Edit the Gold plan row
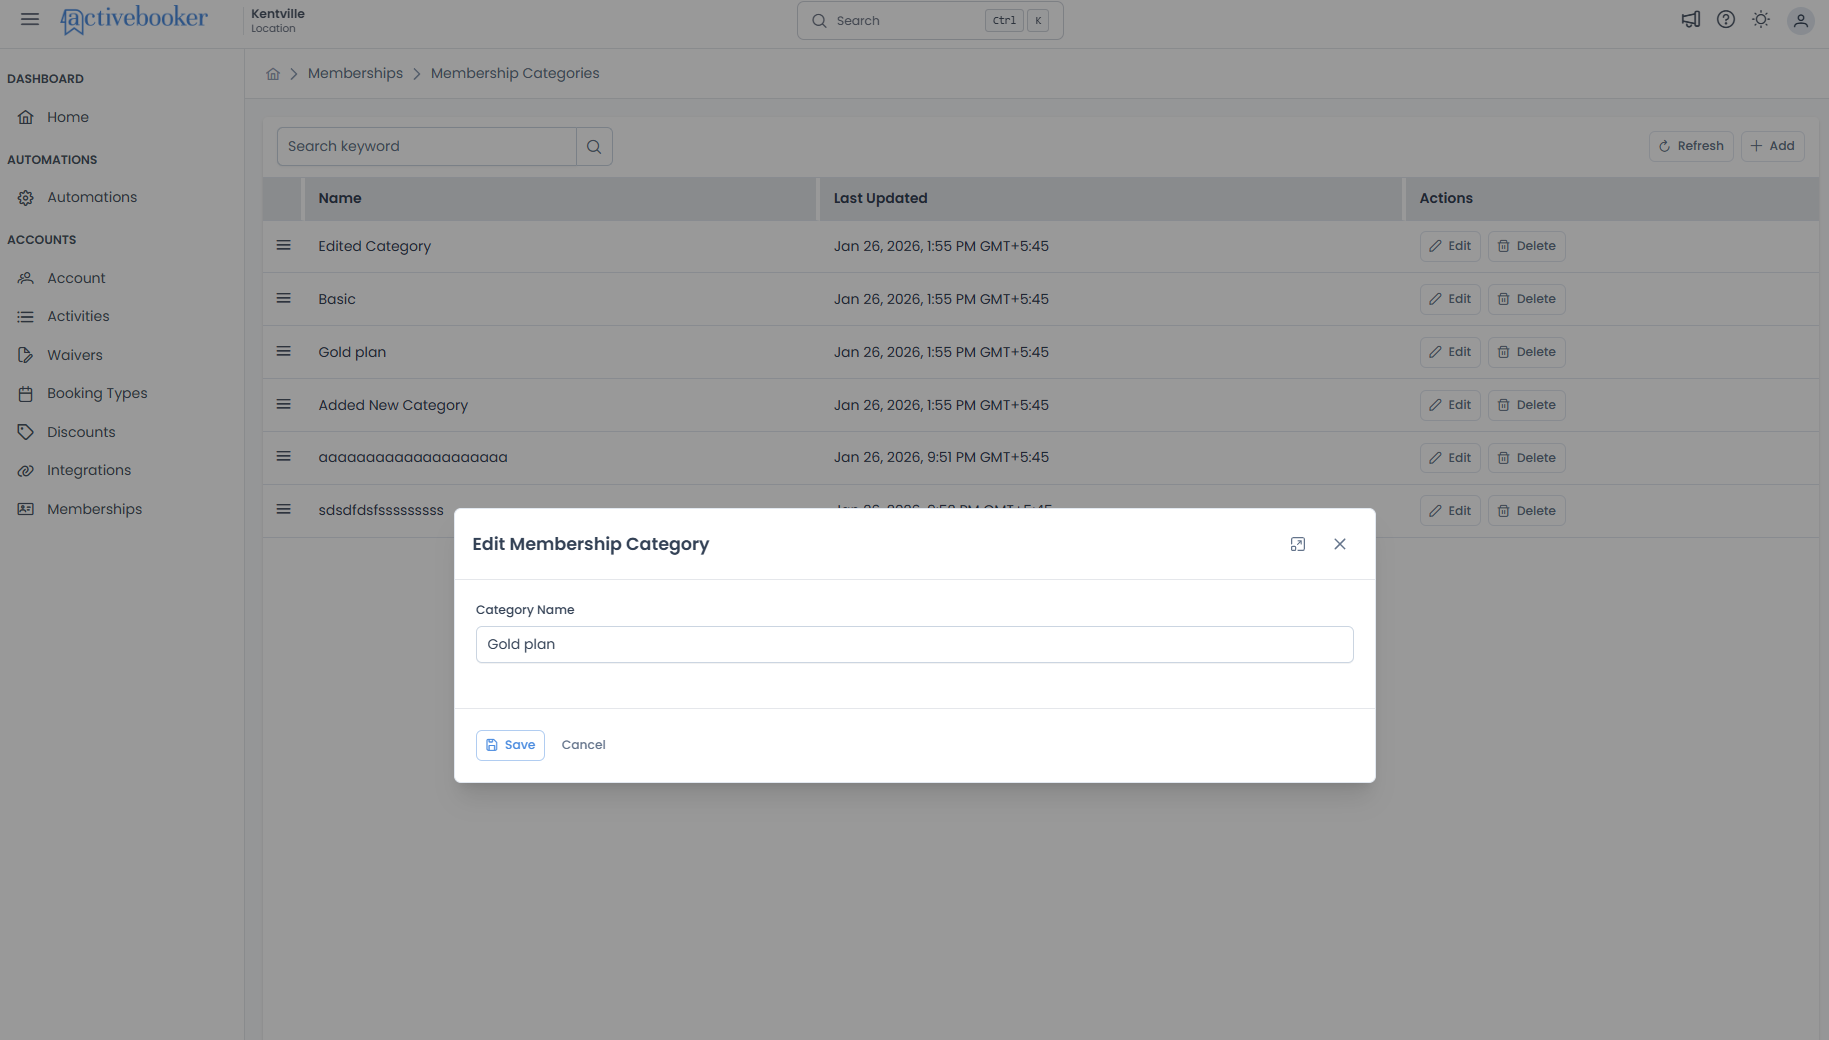The height and width of the screenshot is (1040, 1829). [x=1450, y=352]
